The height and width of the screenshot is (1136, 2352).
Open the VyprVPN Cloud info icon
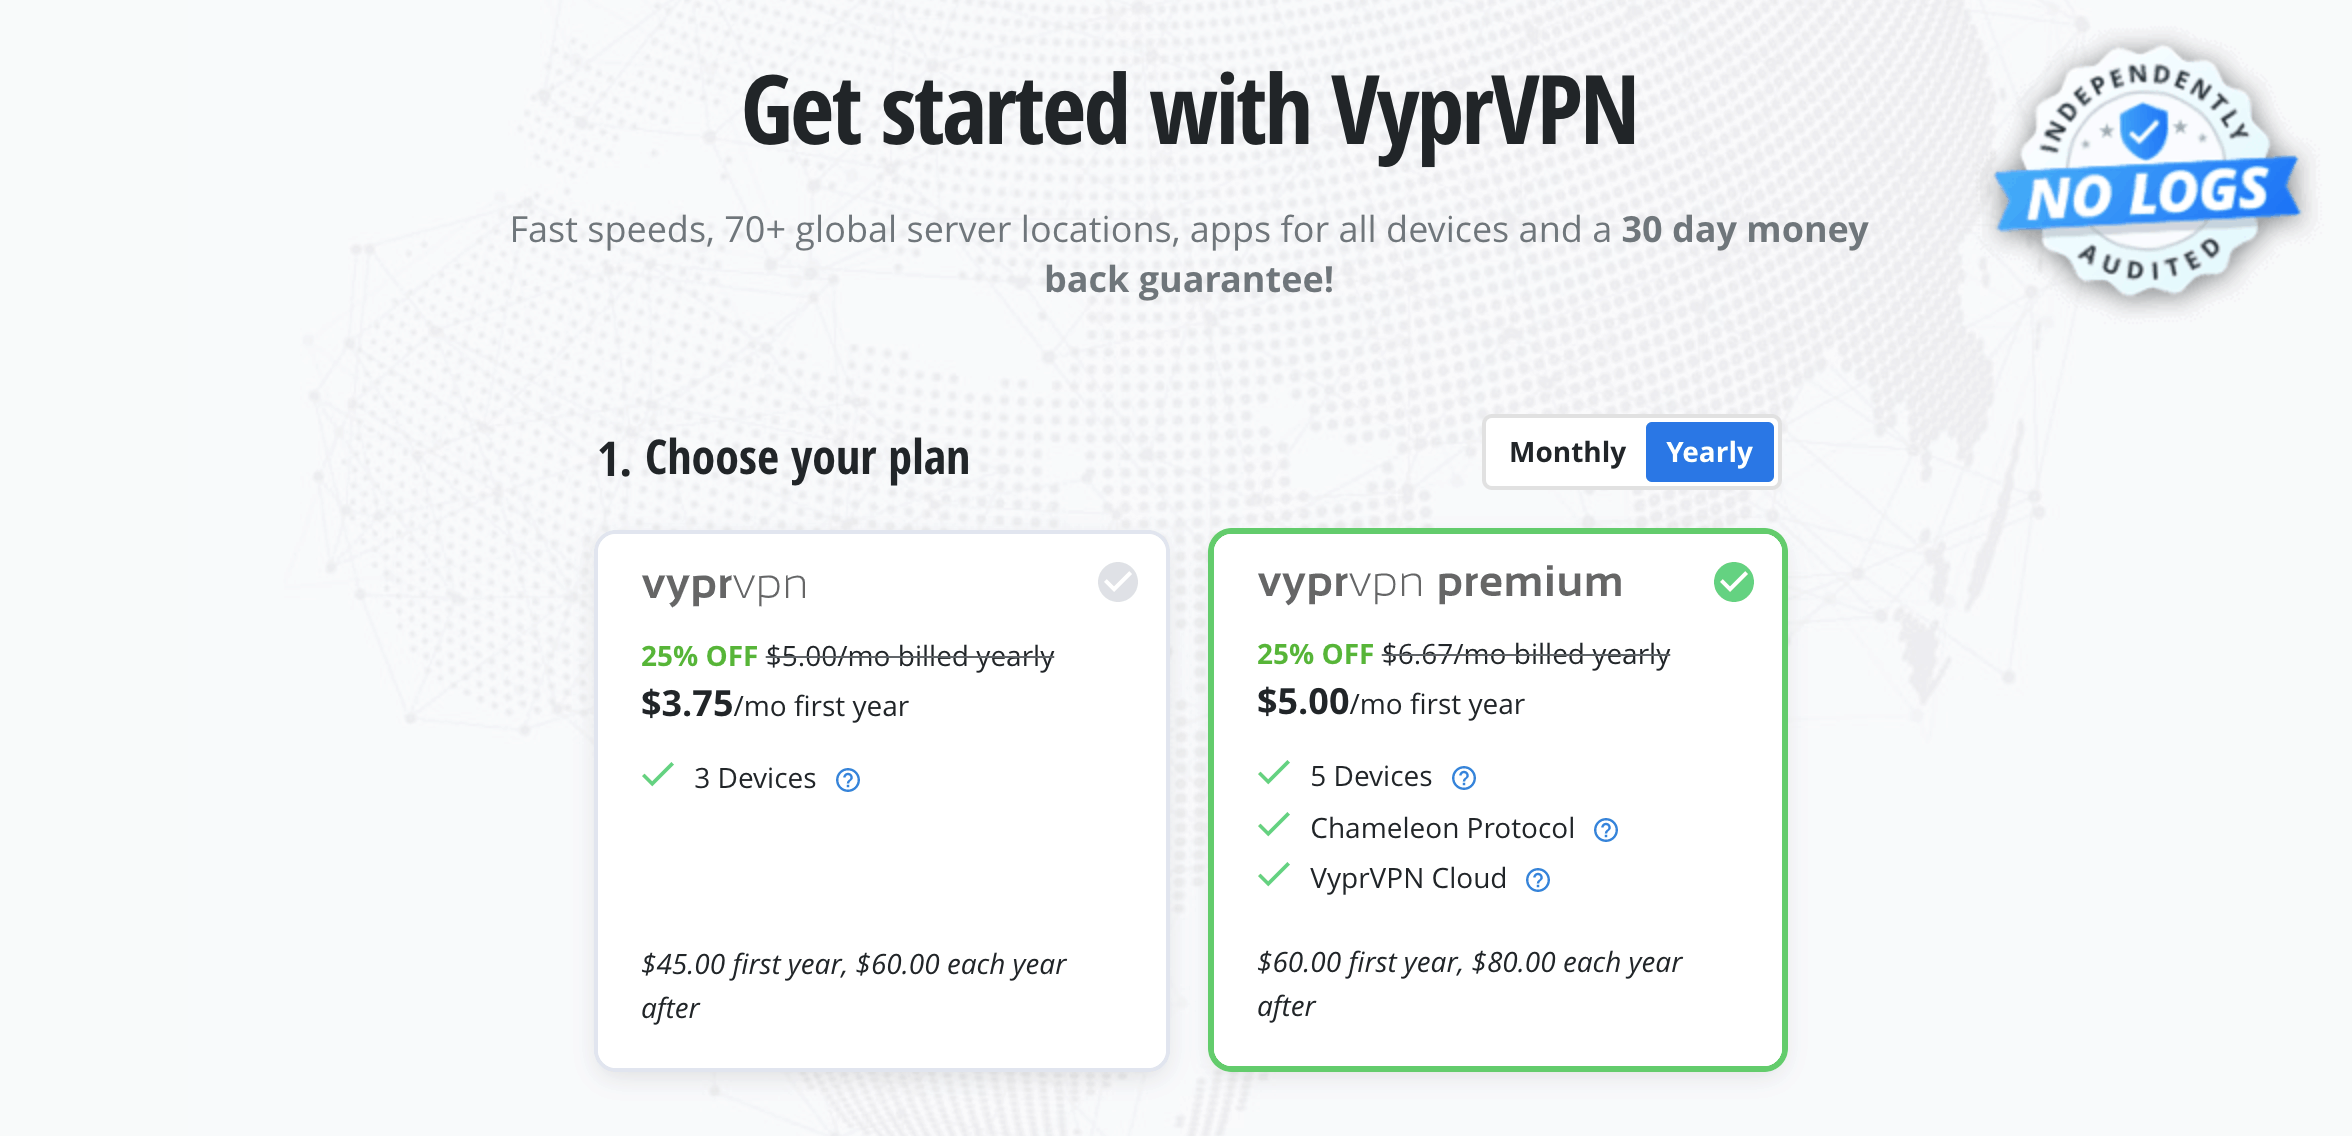[1538, 880]
